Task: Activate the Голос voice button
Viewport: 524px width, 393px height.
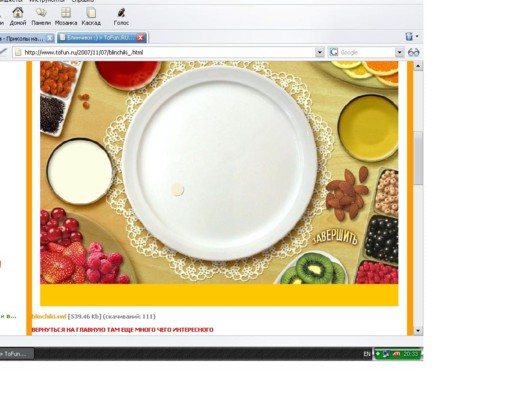Action: 121,17
